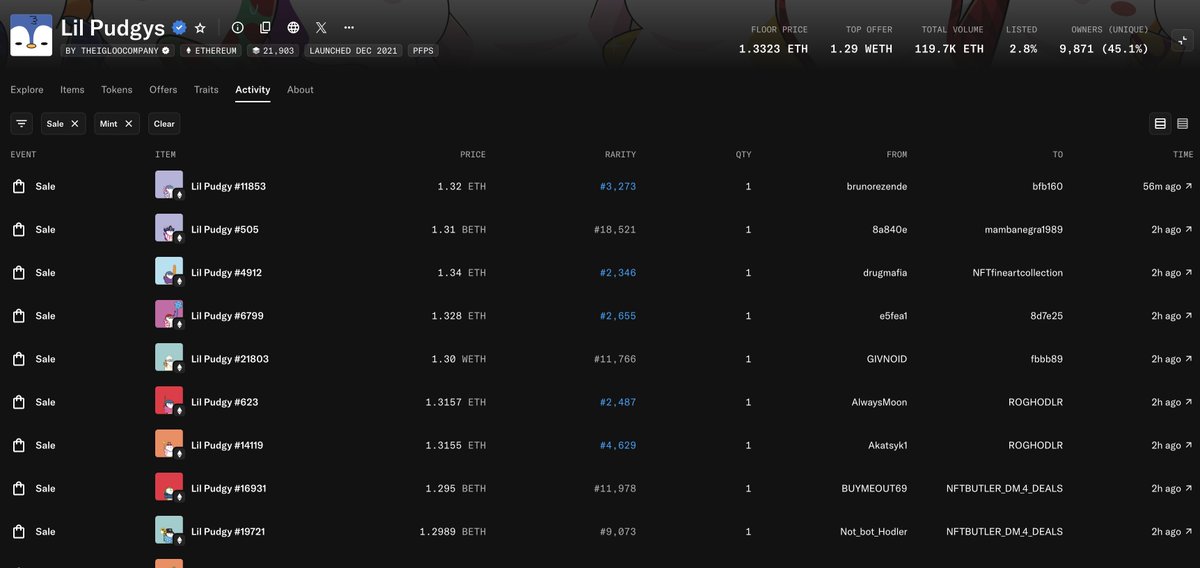Viewport: 1200px width, 568px height.
Task: Click the Lil Pudgys collection avatar
Action: pyautogui.click(x=31, y=35)
